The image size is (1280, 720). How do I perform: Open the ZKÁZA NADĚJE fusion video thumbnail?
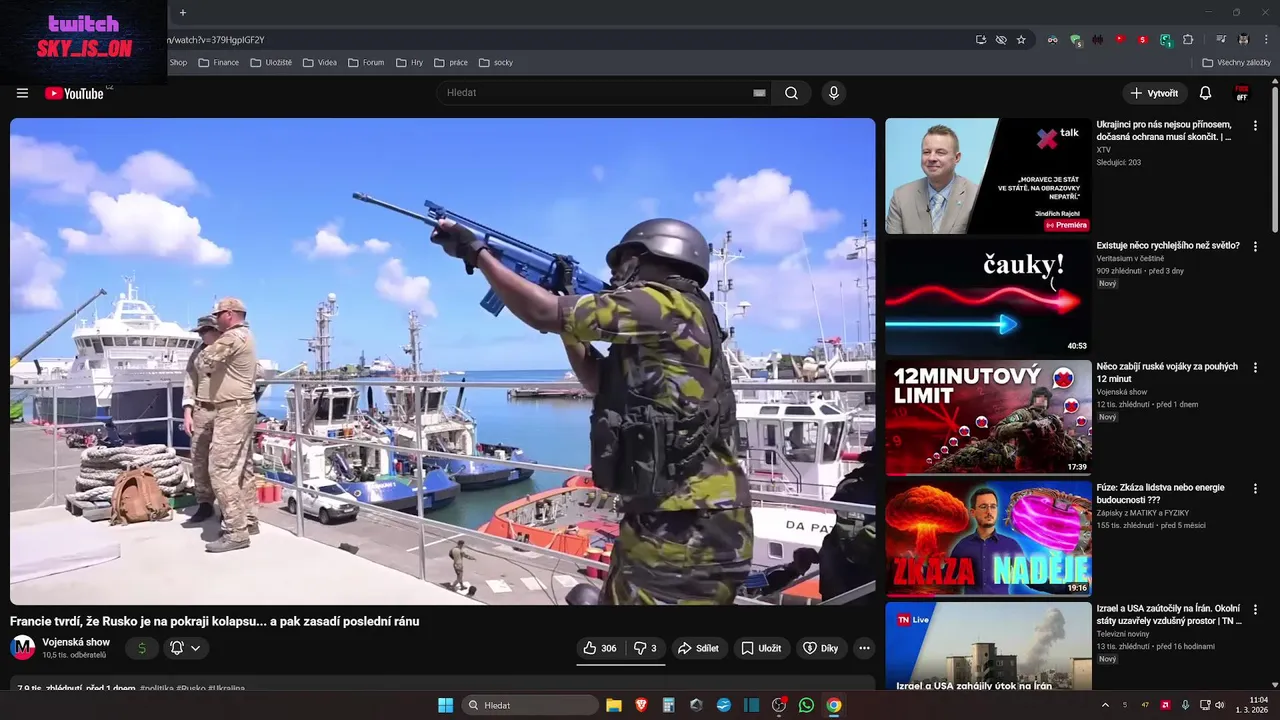[x=988, y=538]
